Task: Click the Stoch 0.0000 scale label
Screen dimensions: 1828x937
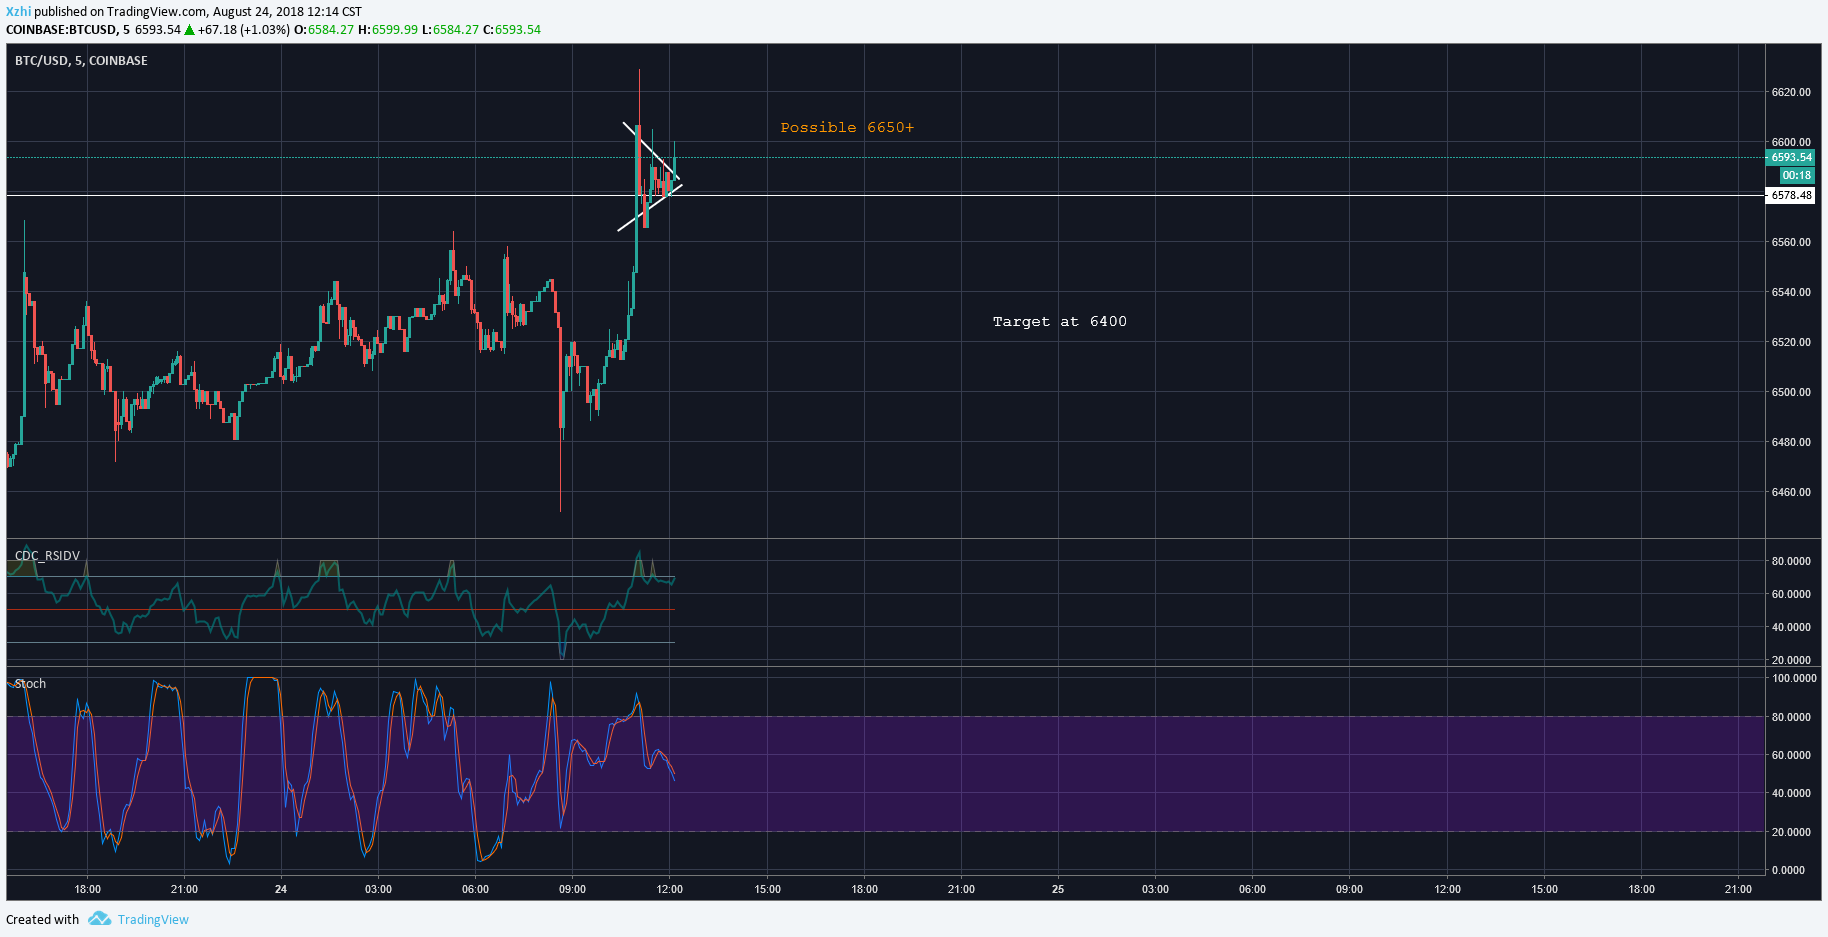Action: 1788,870
